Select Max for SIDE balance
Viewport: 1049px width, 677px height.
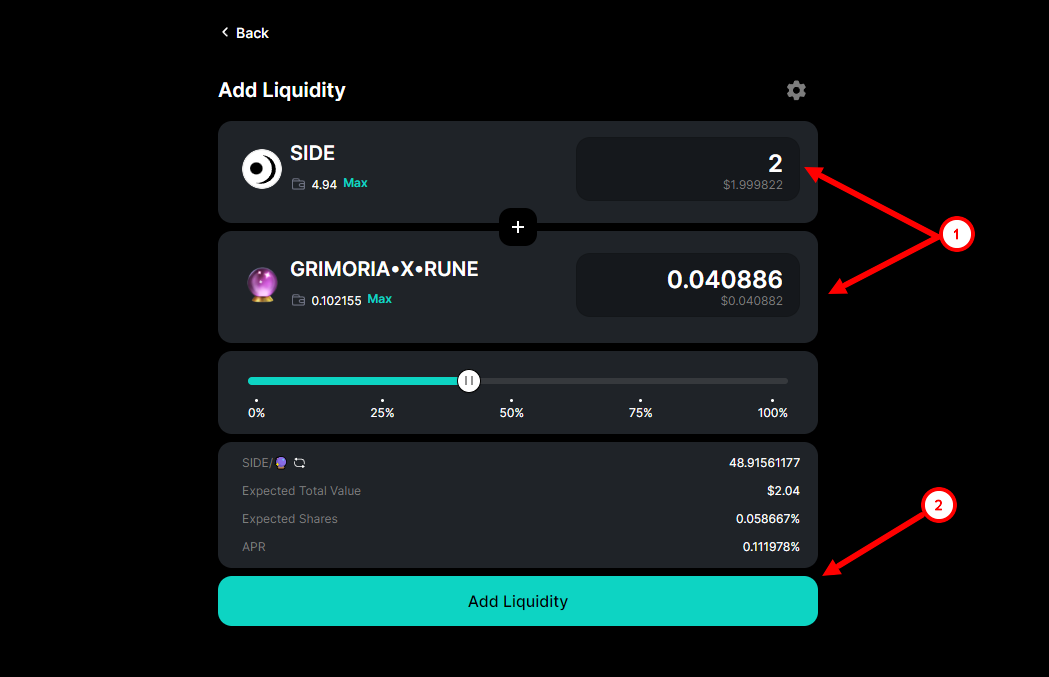(x=355, y=183)
